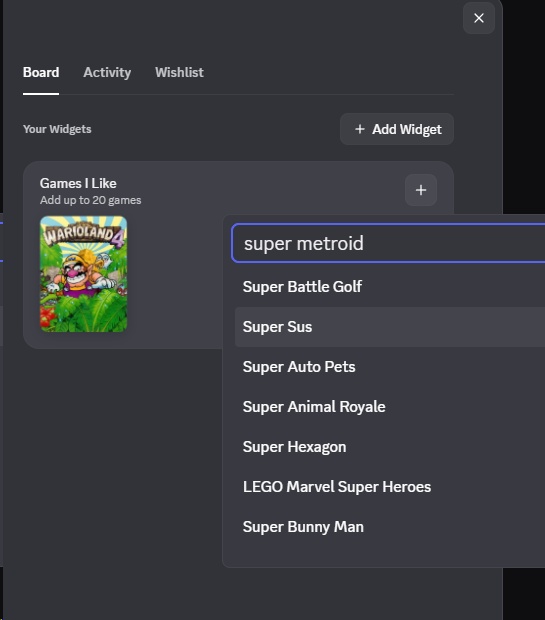The width and height of the screenshot is (545, 620).
Task: Open the Wishlist tab
Action: click(179, 72)
